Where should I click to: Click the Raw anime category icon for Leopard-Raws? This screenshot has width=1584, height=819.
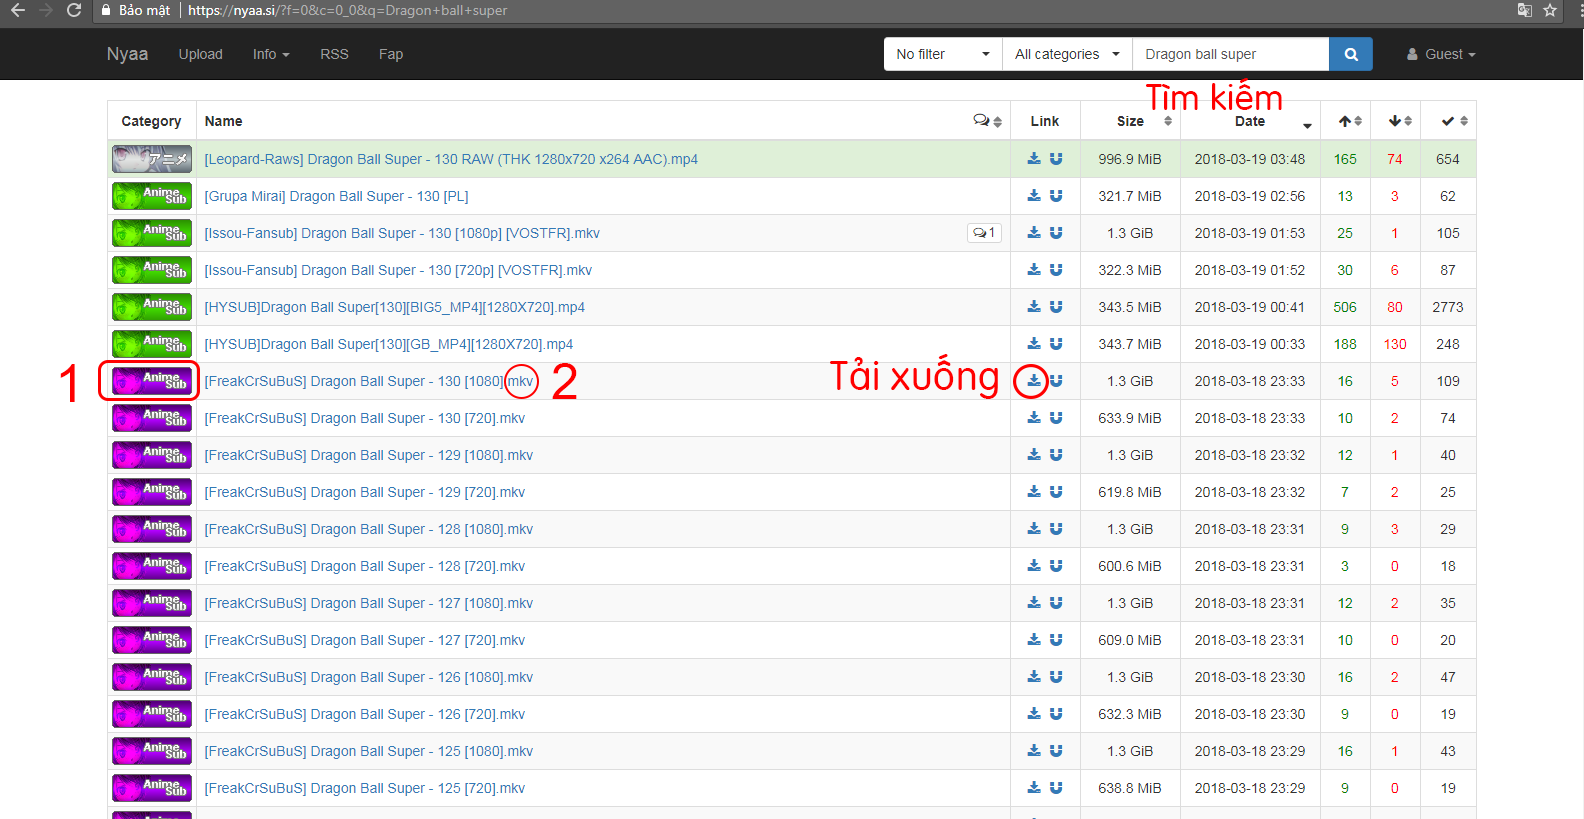click(x=152, y=159)
